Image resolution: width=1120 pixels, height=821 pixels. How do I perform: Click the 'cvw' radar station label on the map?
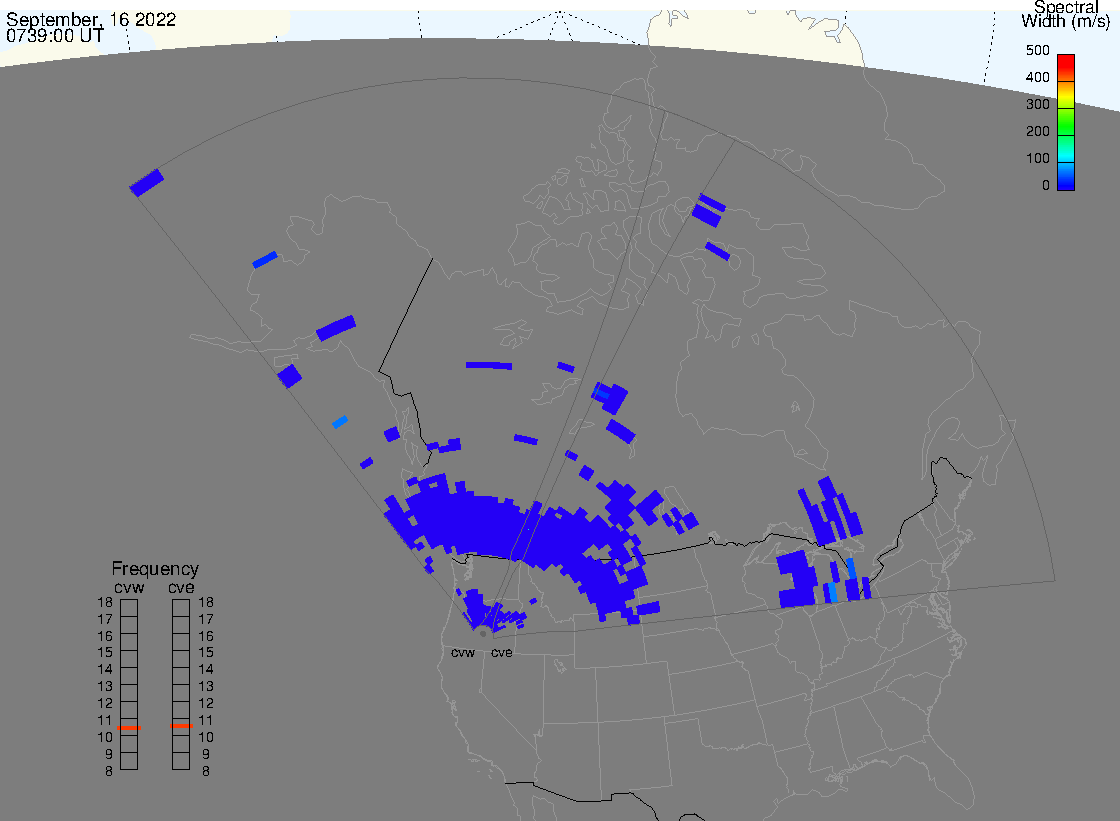pyautogui.click(x=463, y=653)
